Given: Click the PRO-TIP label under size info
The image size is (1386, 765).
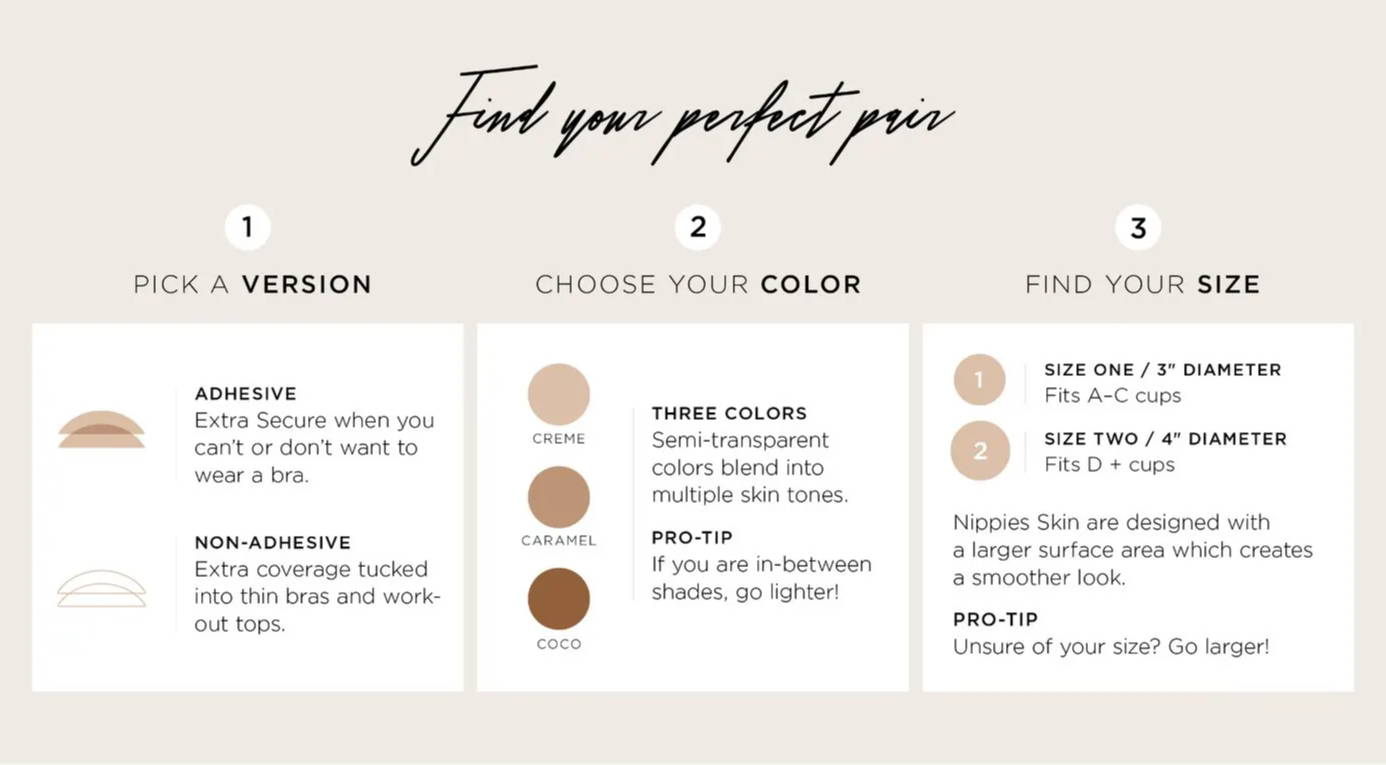Looking at the screenshot, I should (995, 619).
